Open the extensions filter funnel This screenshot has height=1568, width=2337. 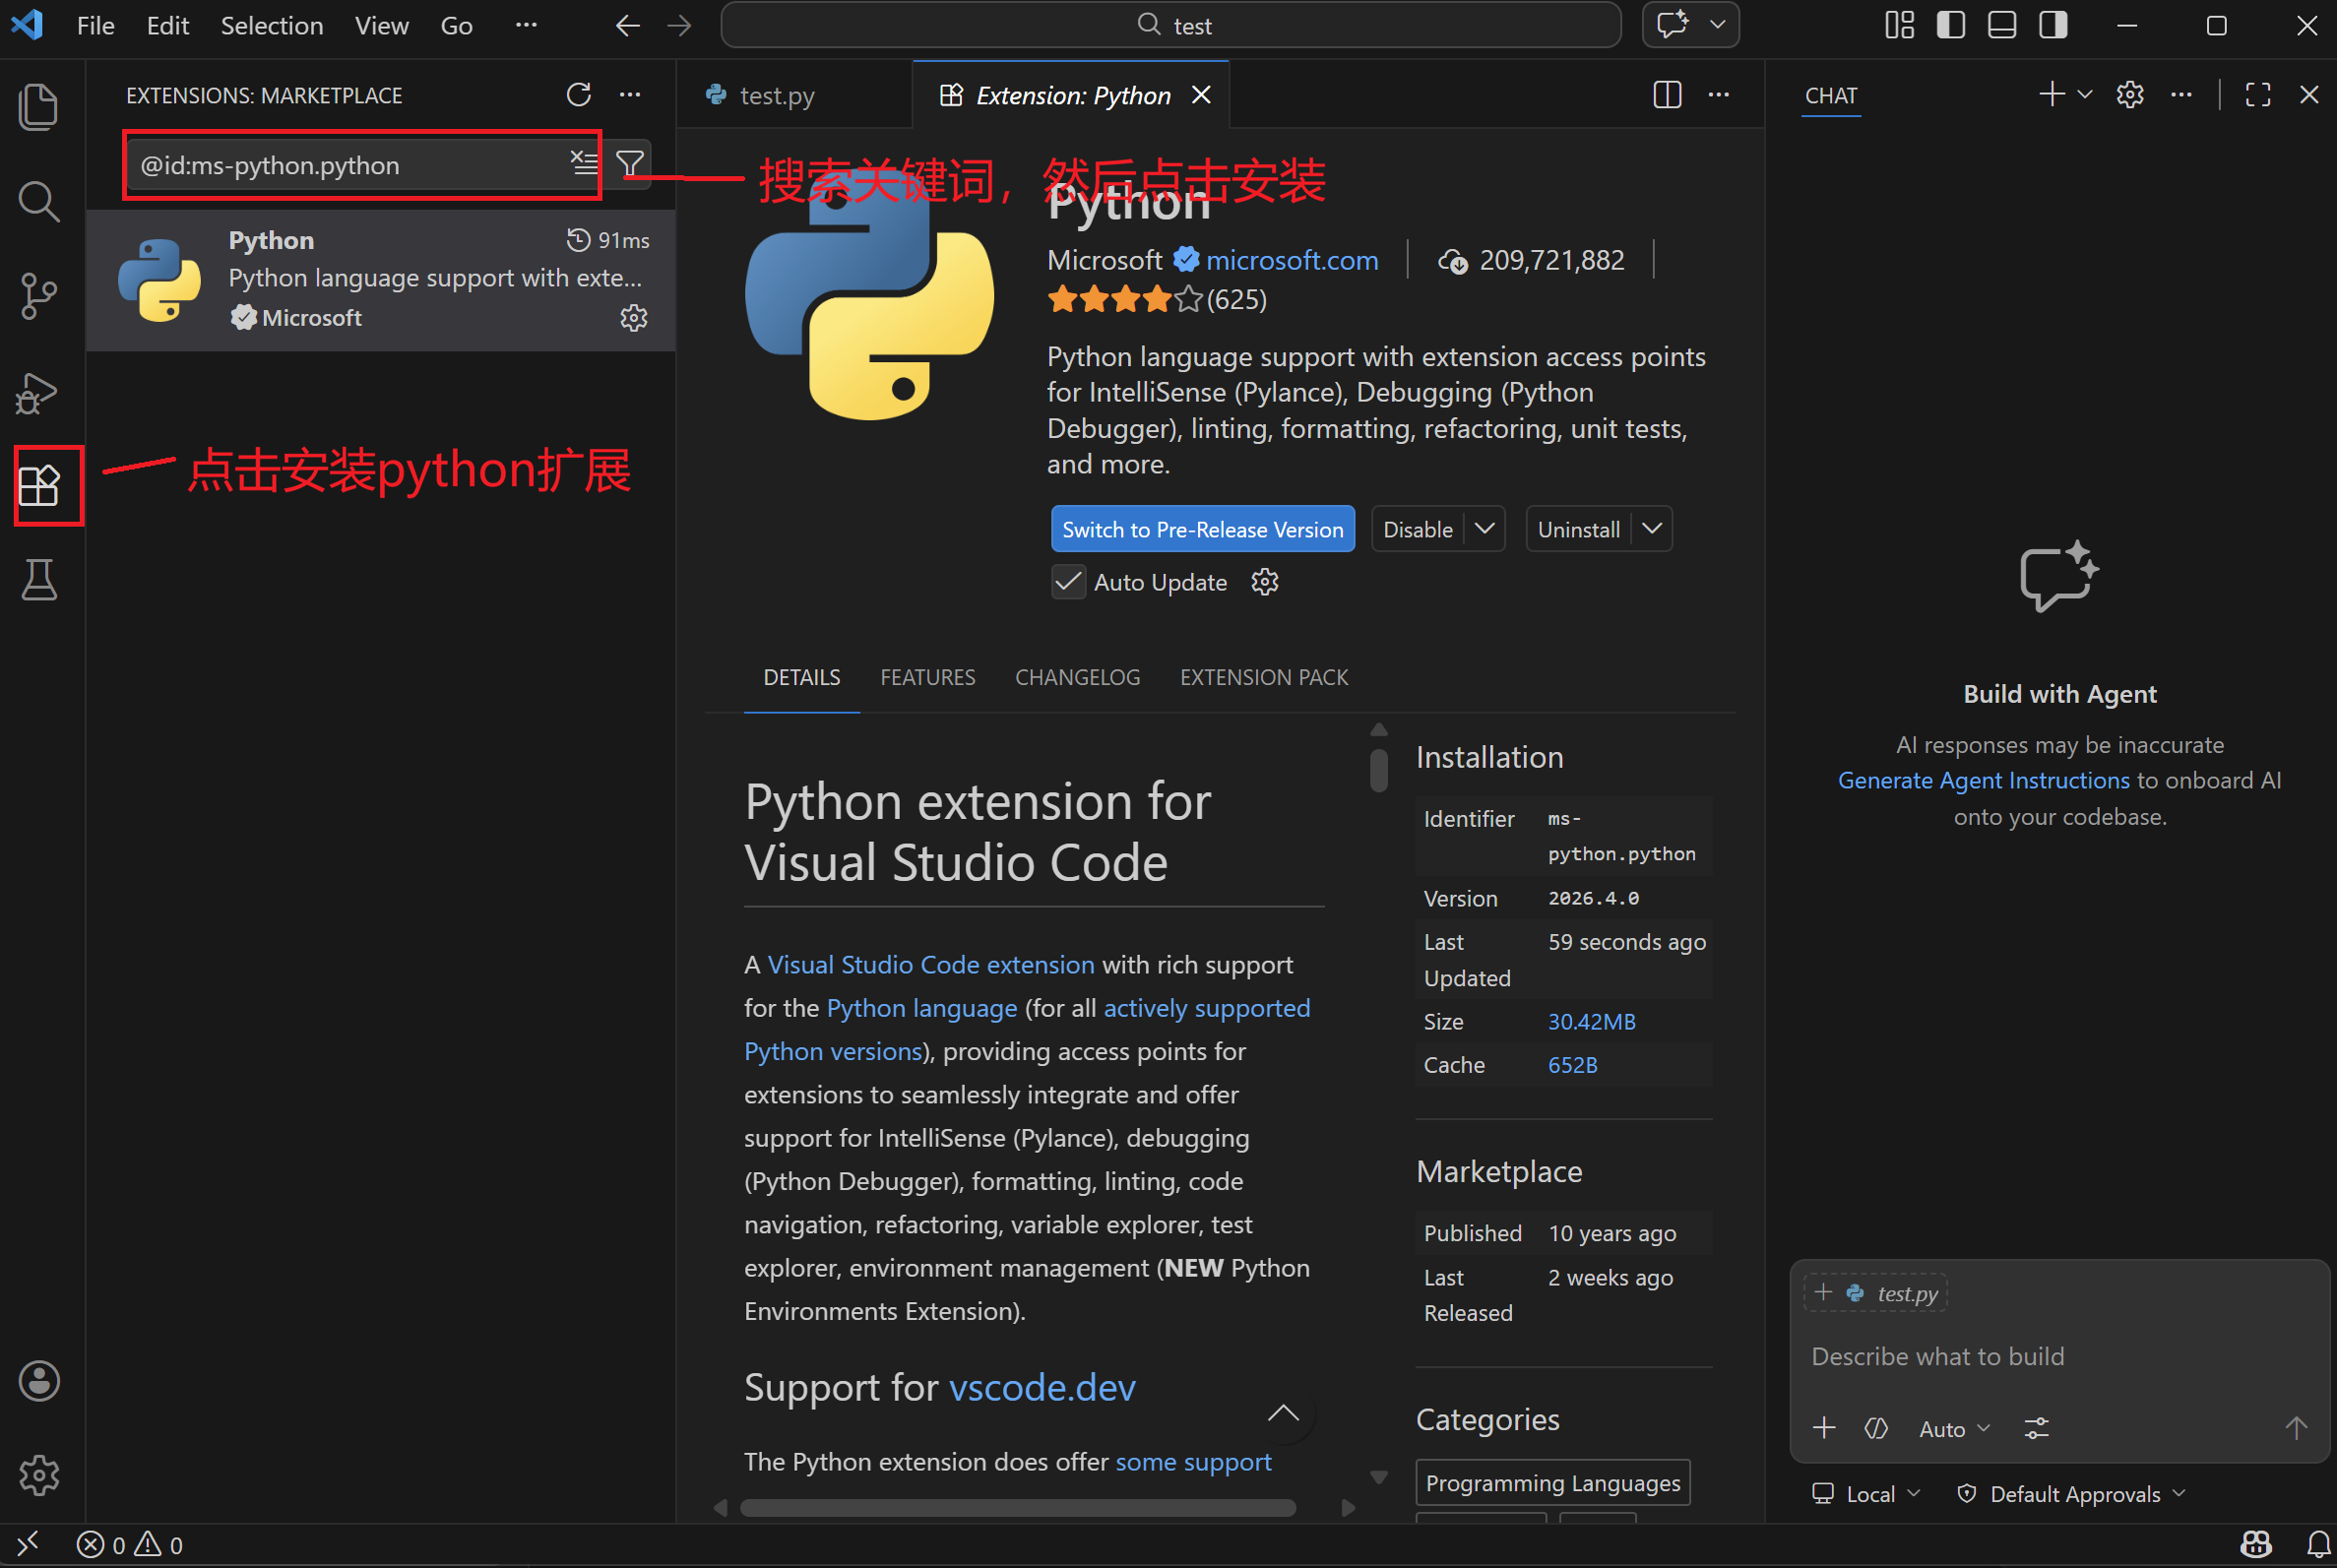tap(629, 162)
